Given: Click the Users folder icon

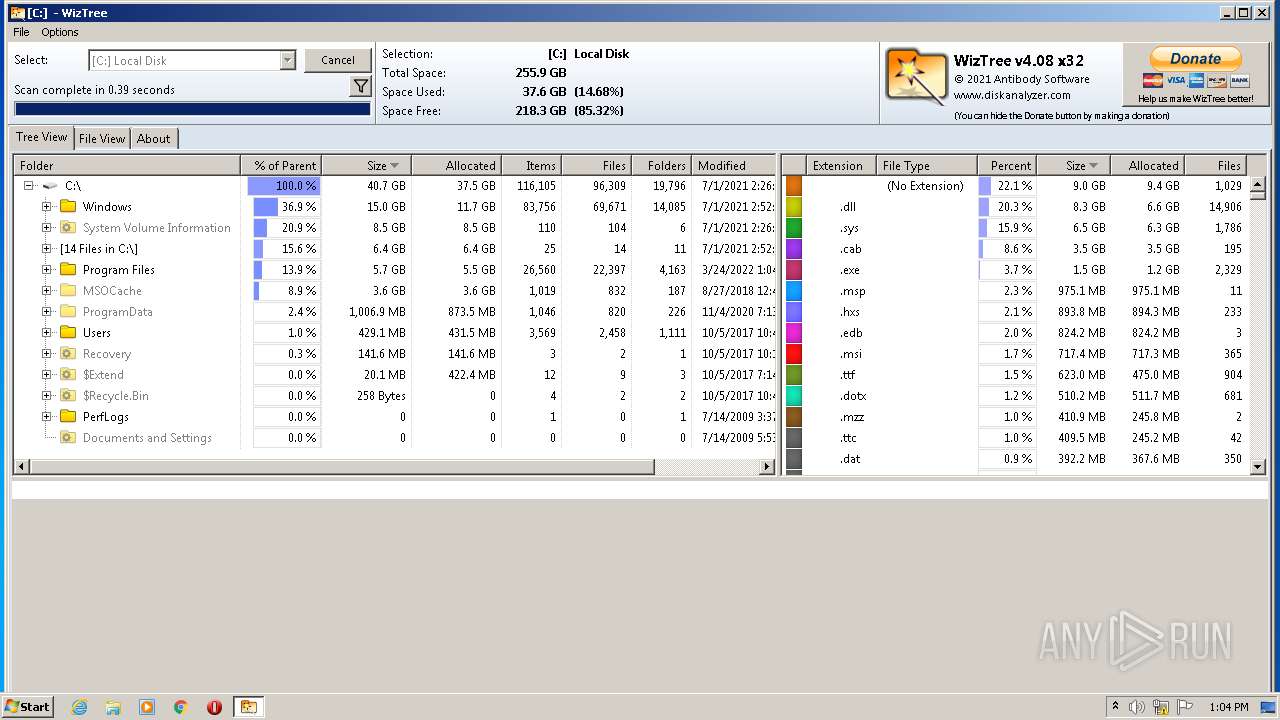Looking at the screenshot, I should [68, 333].
